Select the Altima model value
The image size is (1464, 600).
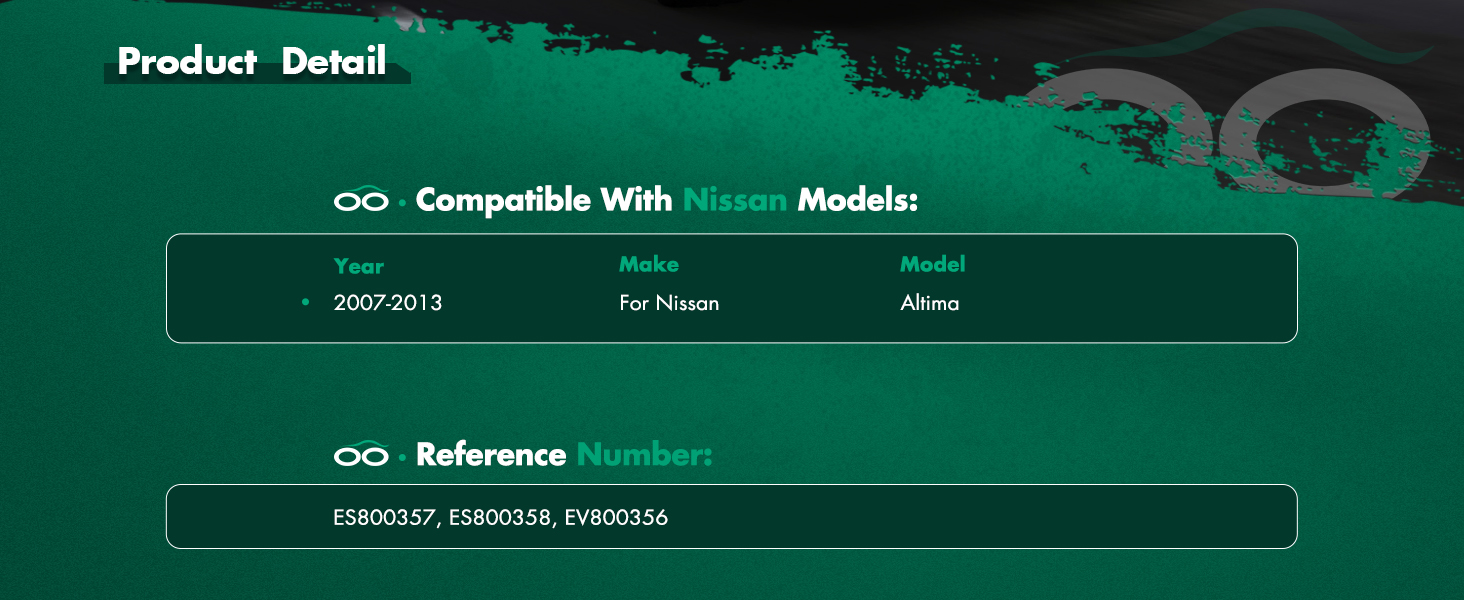(930, 302)
